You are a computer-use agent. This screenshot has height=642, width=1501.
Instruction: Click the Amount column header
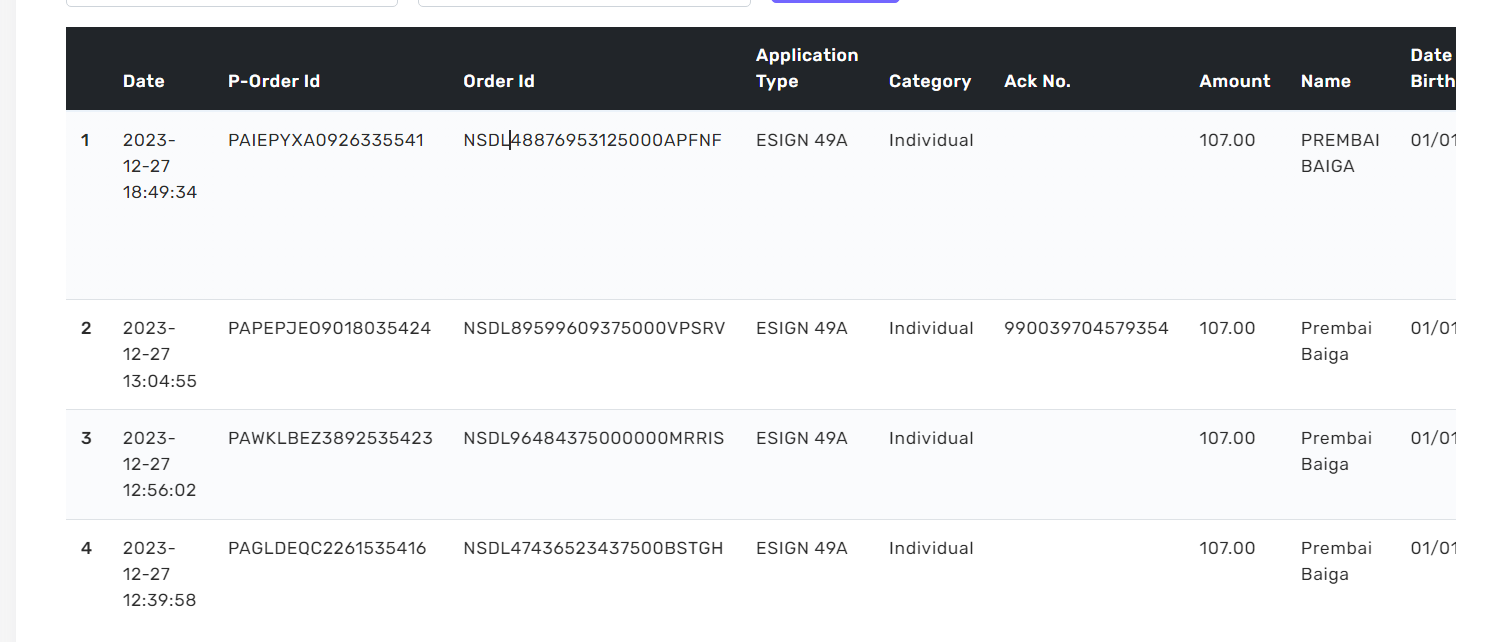pos(1234,81)
